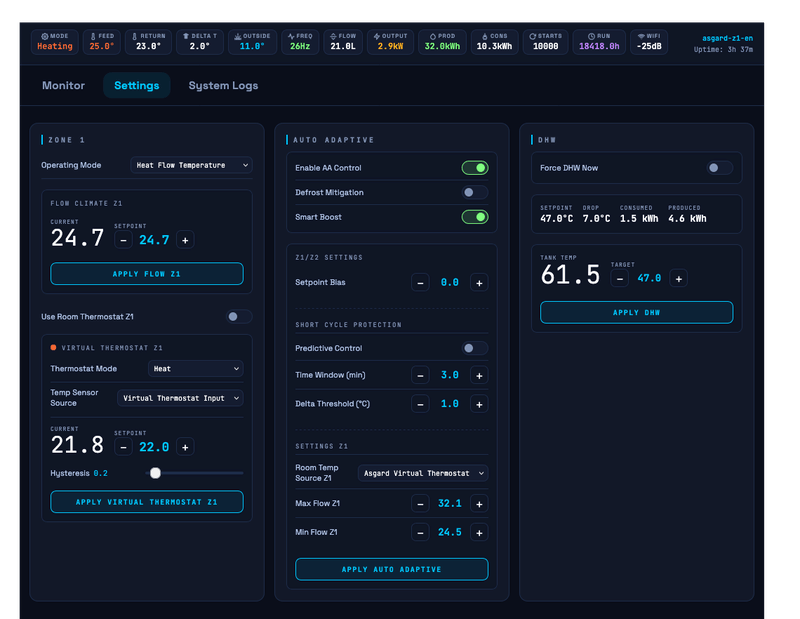Click the Output power lightning icon
The image size is (800, 619).
pos(377,36)
